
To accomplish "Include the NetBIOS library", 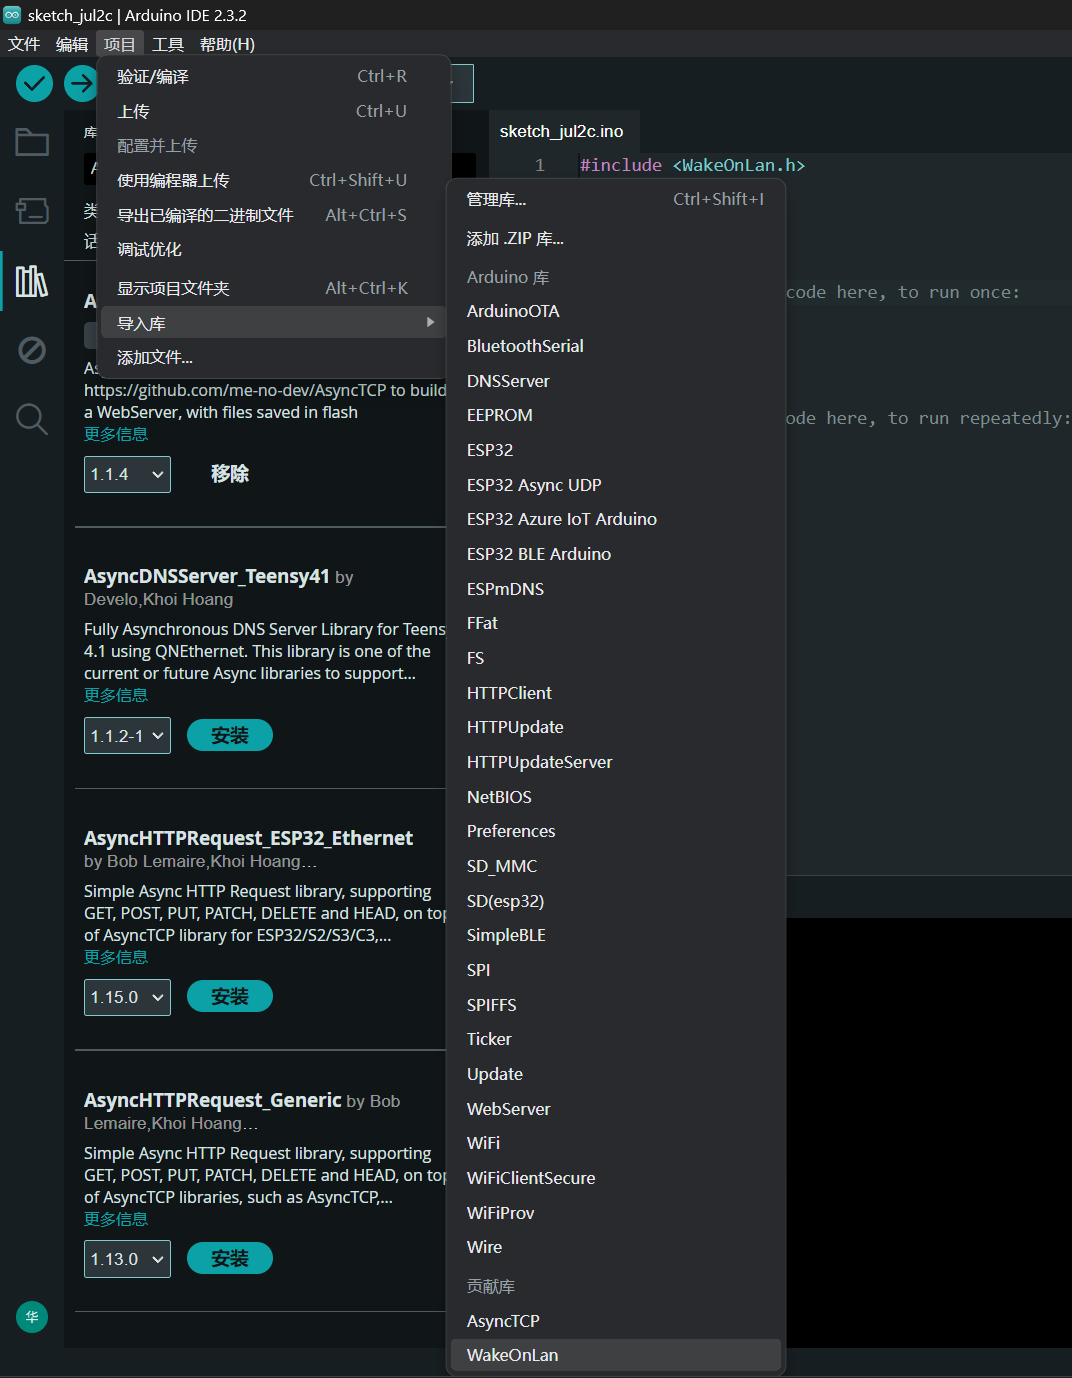I will (x=616, y=797).
